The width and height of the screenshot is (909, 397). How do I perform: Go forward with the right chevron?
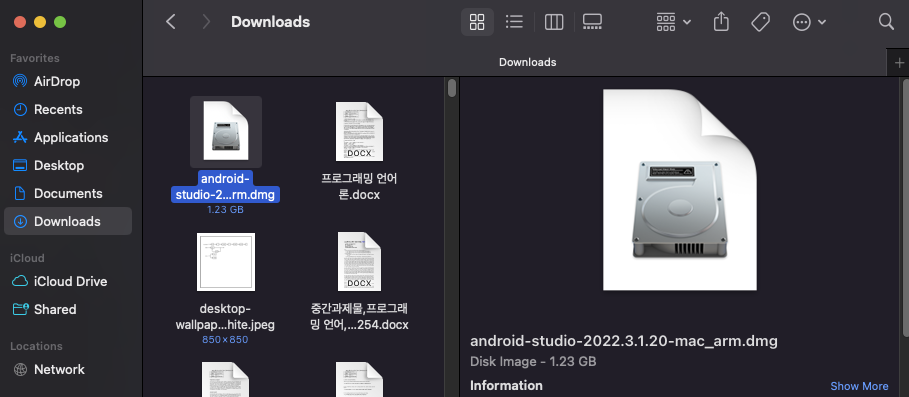(206, 22)
